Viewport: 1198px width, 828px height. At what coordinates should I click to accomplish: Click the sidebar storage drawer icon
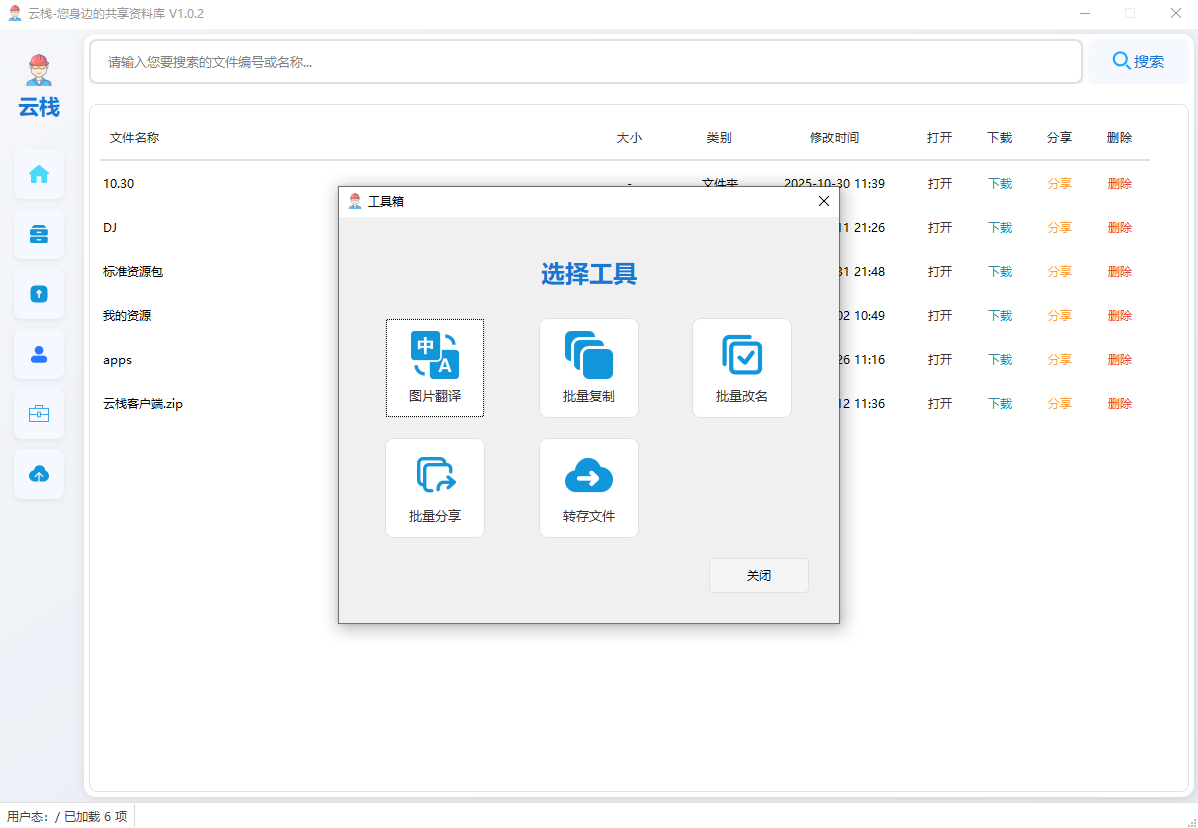pos(39,235)
